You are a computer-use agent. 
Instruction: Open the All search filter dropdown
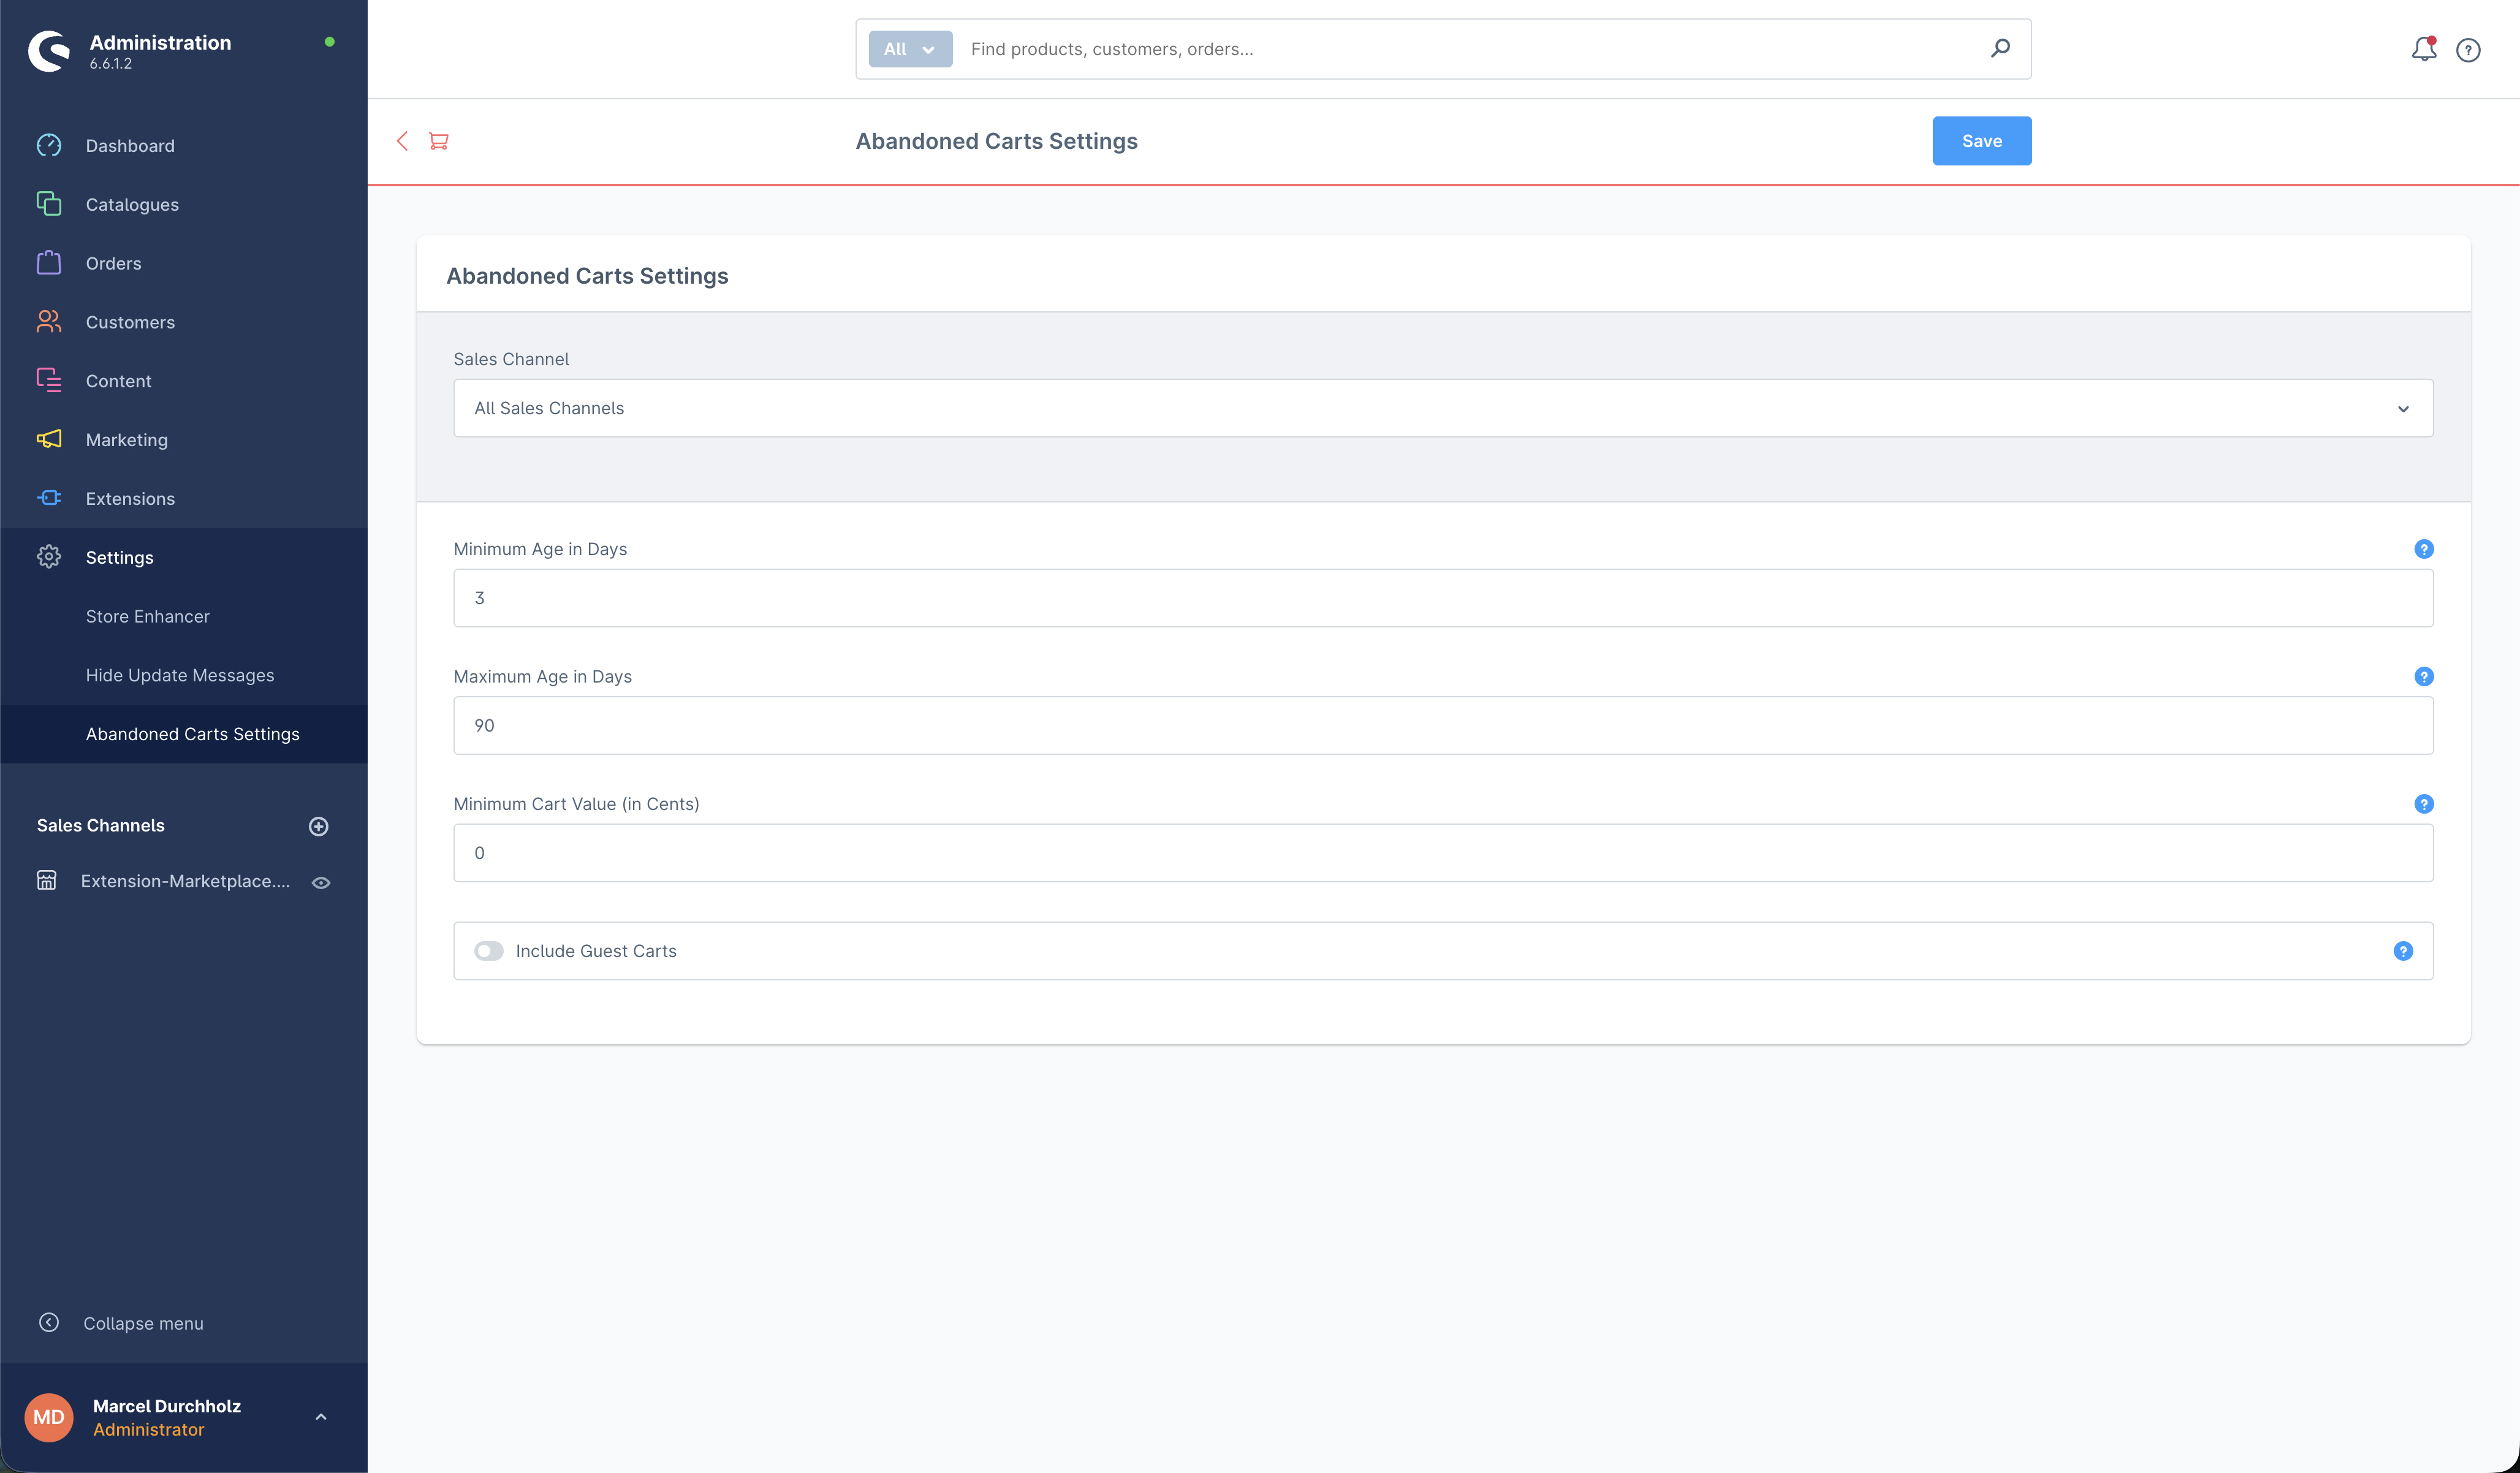tap(910, 49)
